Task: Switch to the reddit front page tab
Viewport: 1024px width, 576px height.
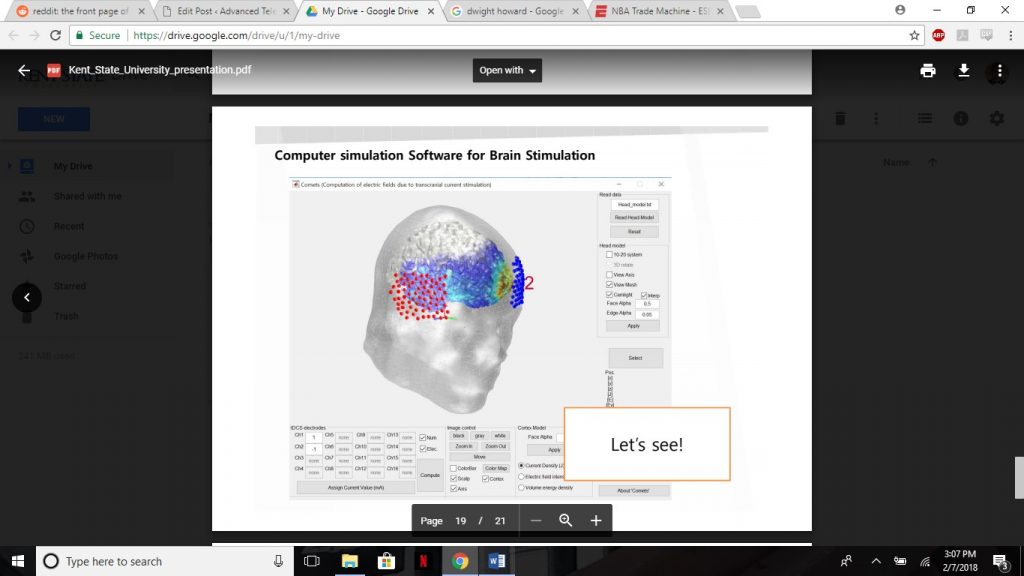Action: tap(81, 11)
